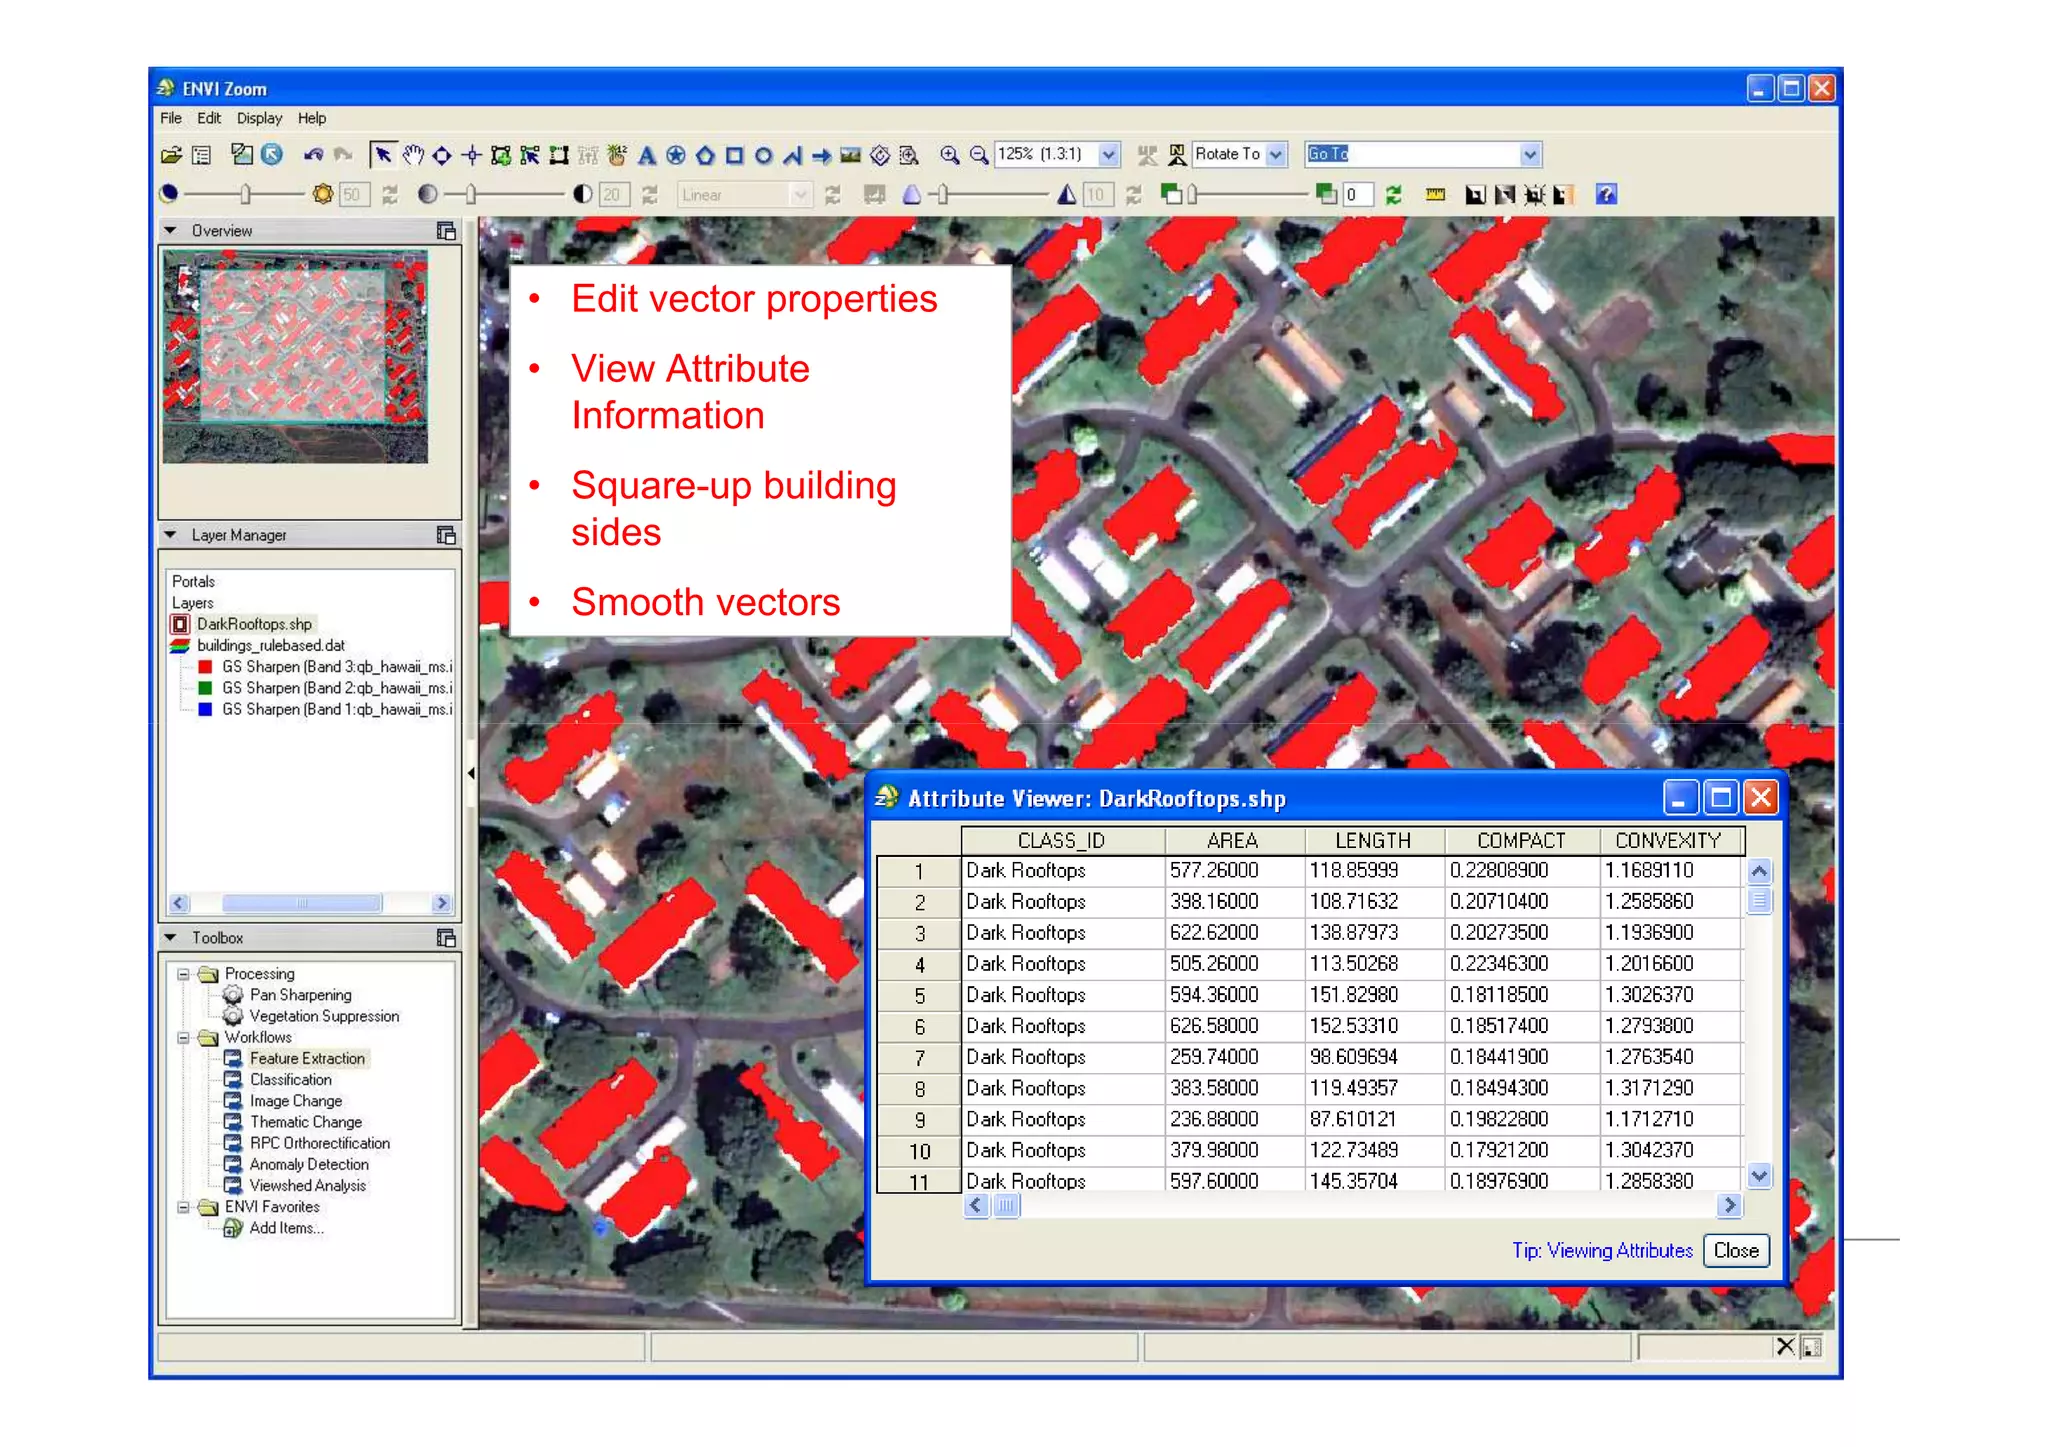The height and width of the screenshot is (1447, 2048).
Task: Click the Zoom In magnifier icon
Action: click(949, 155)
